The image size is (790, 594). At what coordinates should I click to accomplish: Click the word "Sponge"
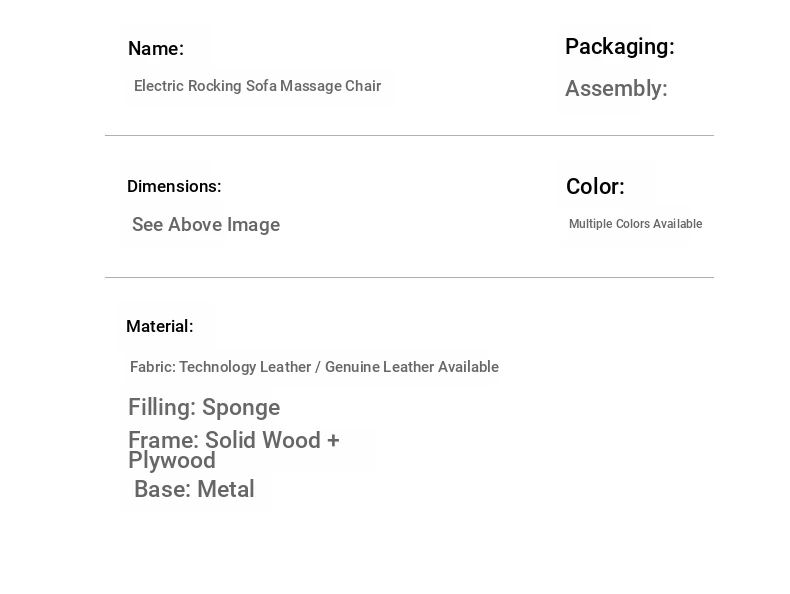coord(241,408)
